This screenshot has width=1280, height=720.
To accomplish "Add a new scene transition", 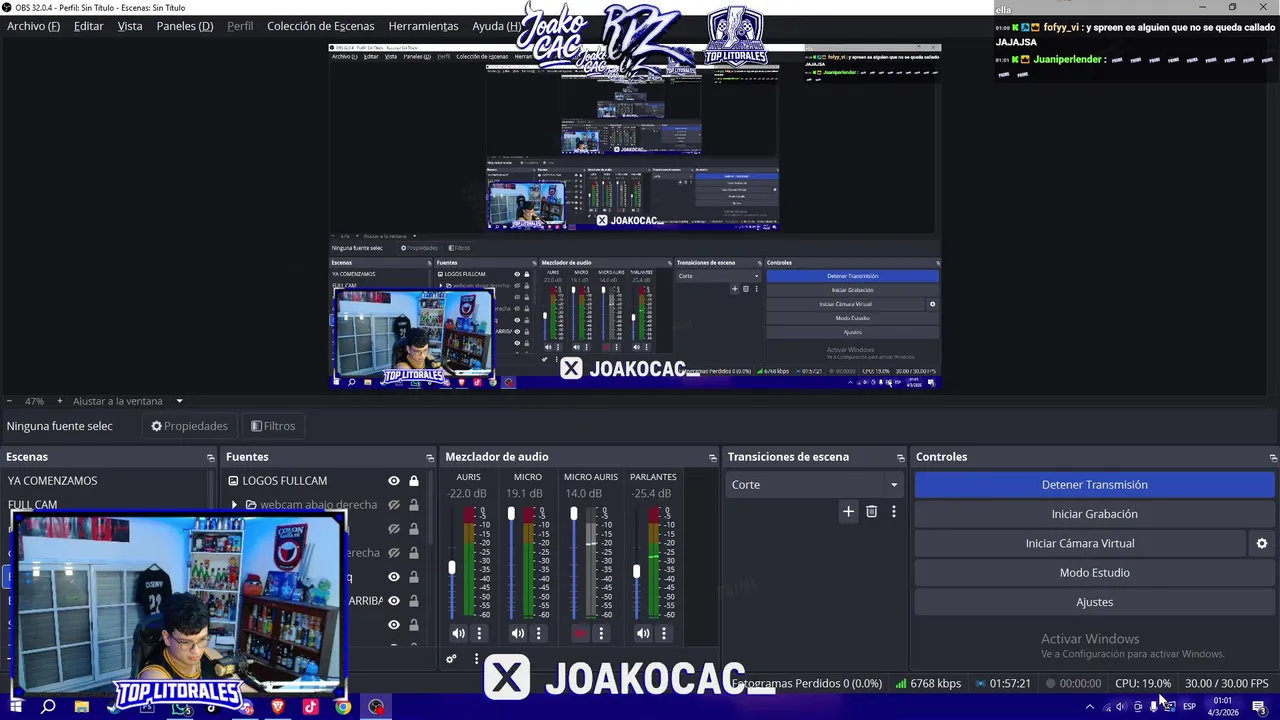I will pos(848,511).
